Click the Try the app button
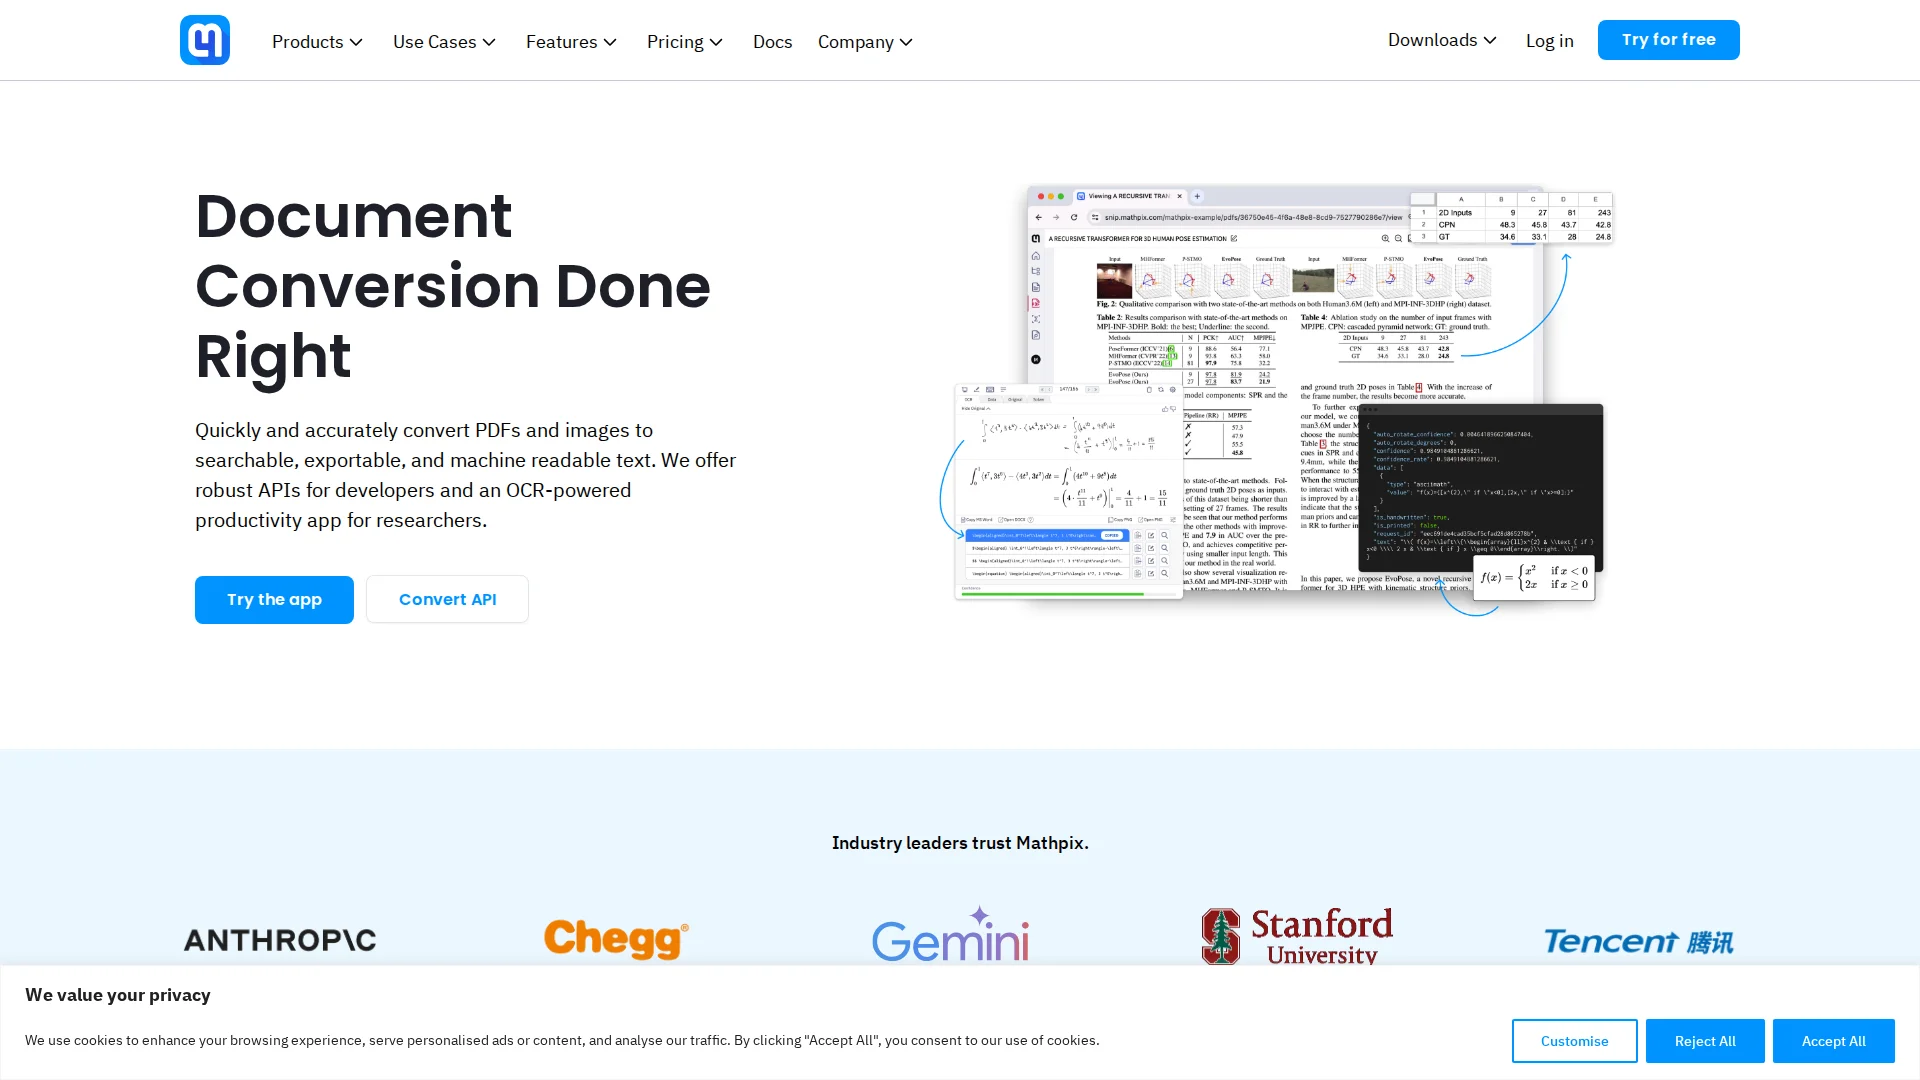 pyautogui.click(x=274, y=599)
